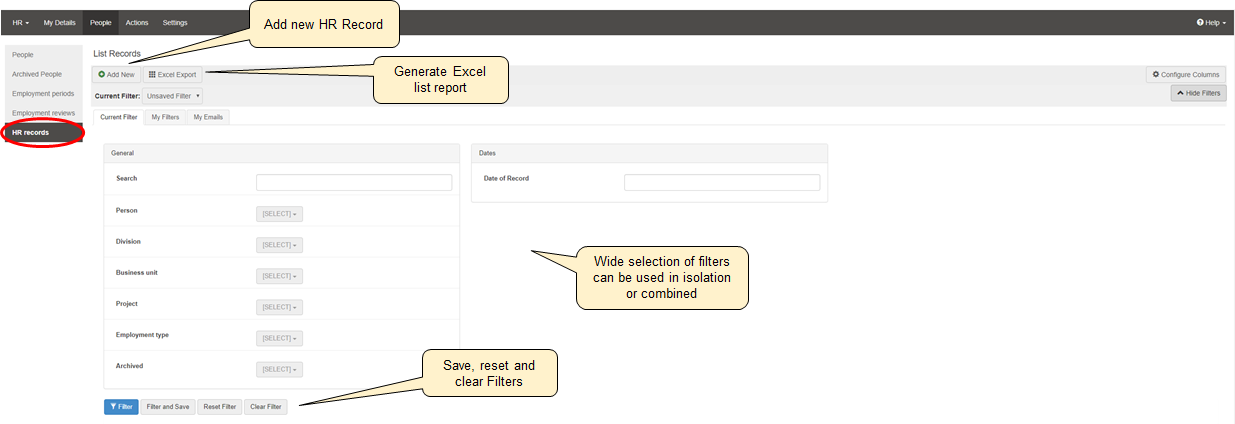Export the list with Excel Export
Screen dimensions: 1235x424
[172, 74]
